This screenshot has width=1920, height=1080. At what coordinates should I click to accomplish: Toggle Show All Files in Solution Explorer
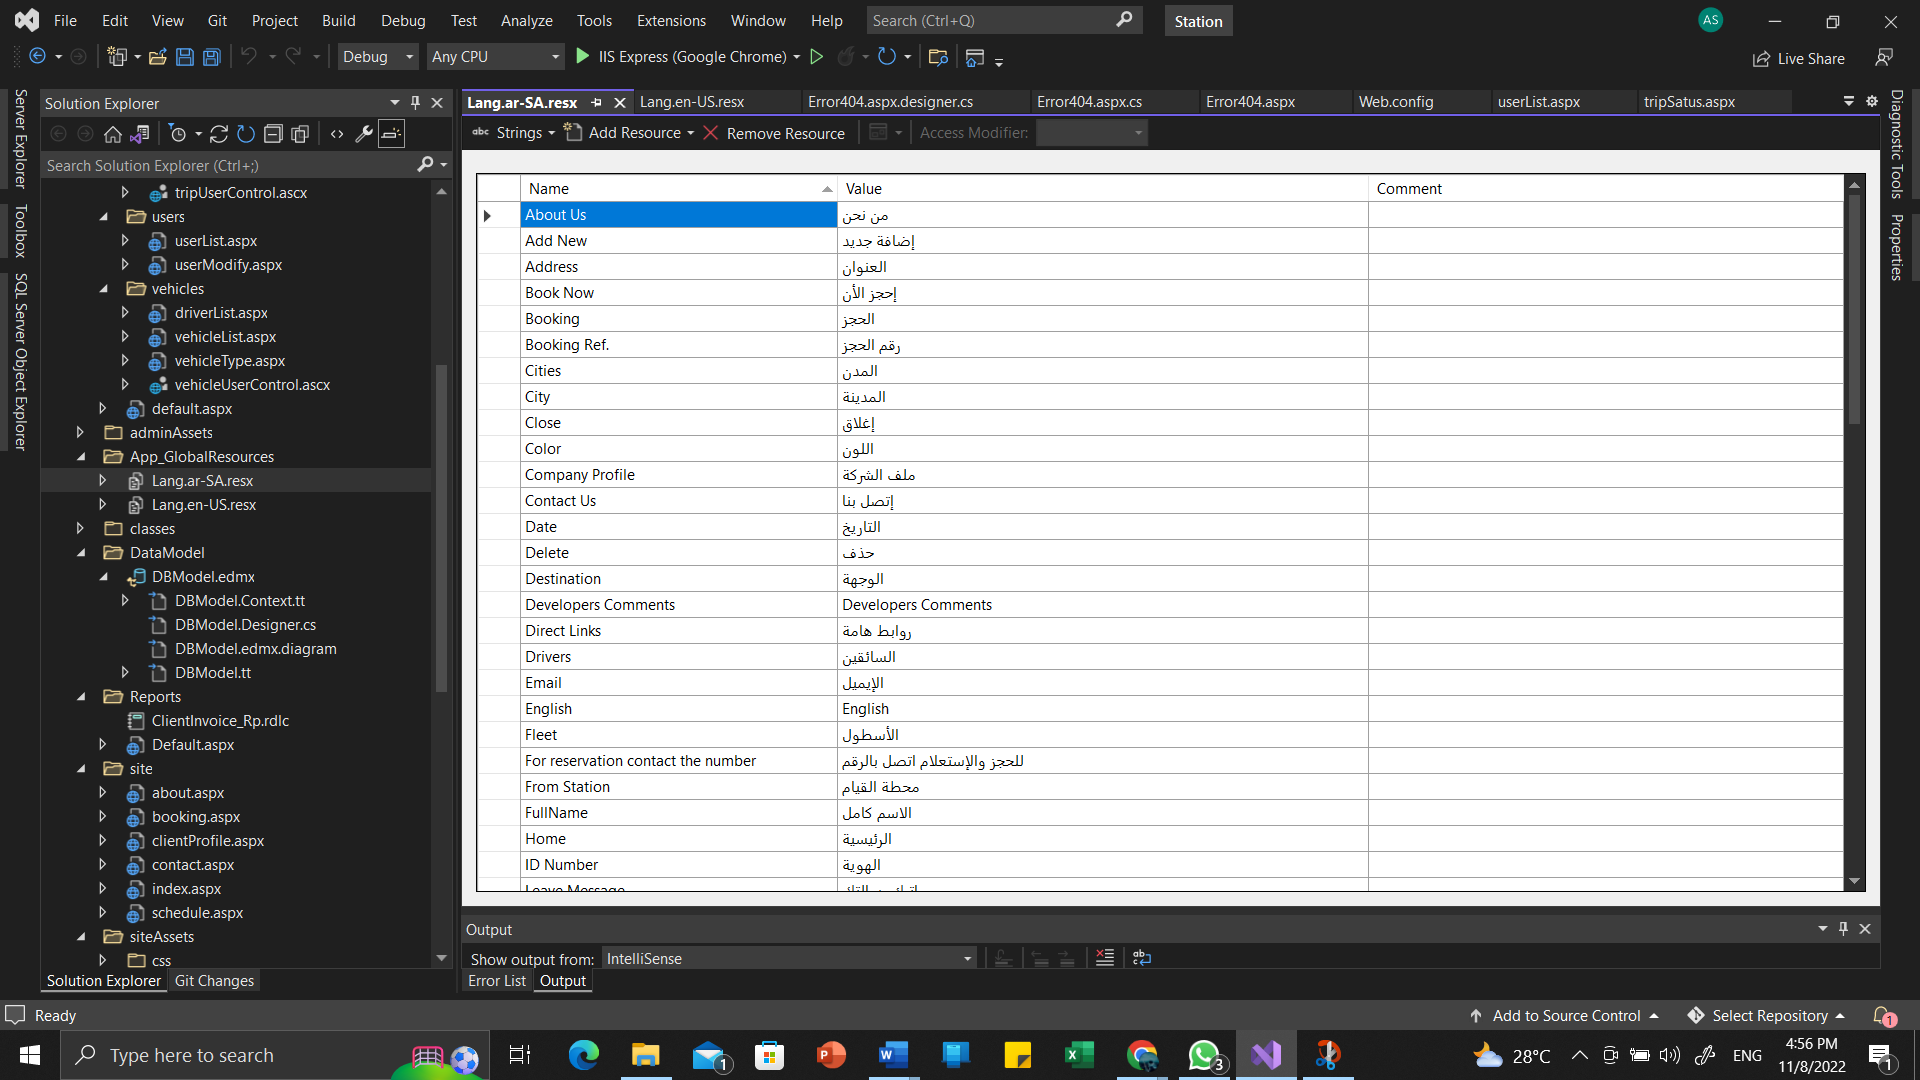coord(300,133)
